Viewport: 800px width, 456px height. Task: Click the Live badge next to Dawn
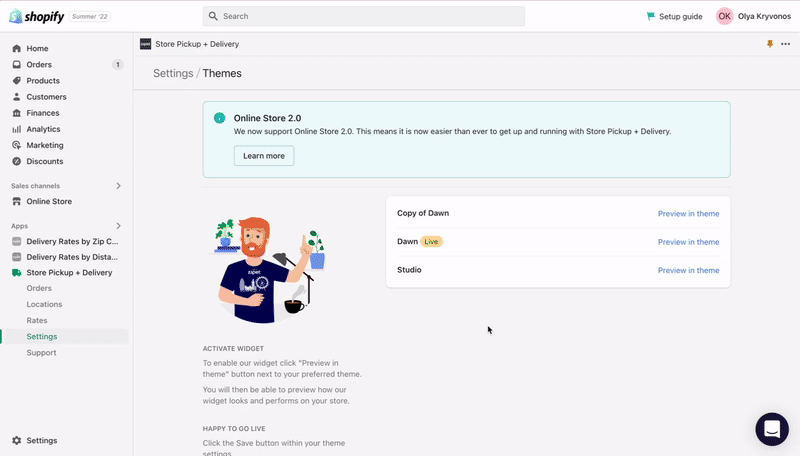(432, 242)
